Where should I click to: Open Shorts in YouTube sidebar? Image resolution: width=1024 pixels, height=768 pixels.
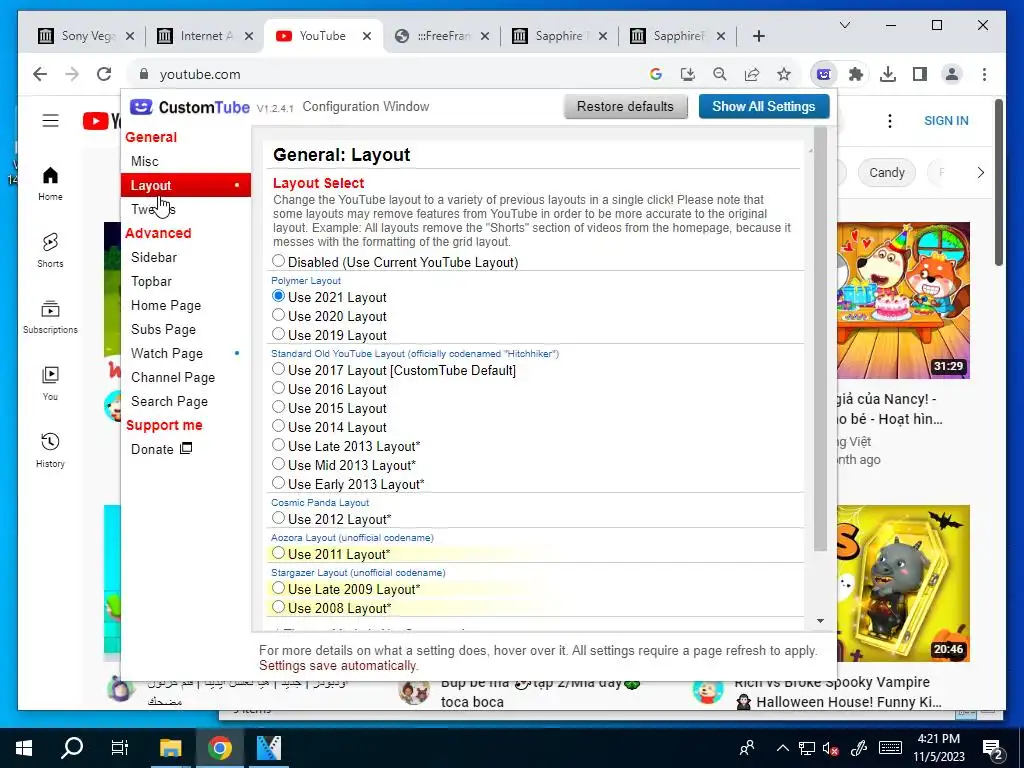50,250
